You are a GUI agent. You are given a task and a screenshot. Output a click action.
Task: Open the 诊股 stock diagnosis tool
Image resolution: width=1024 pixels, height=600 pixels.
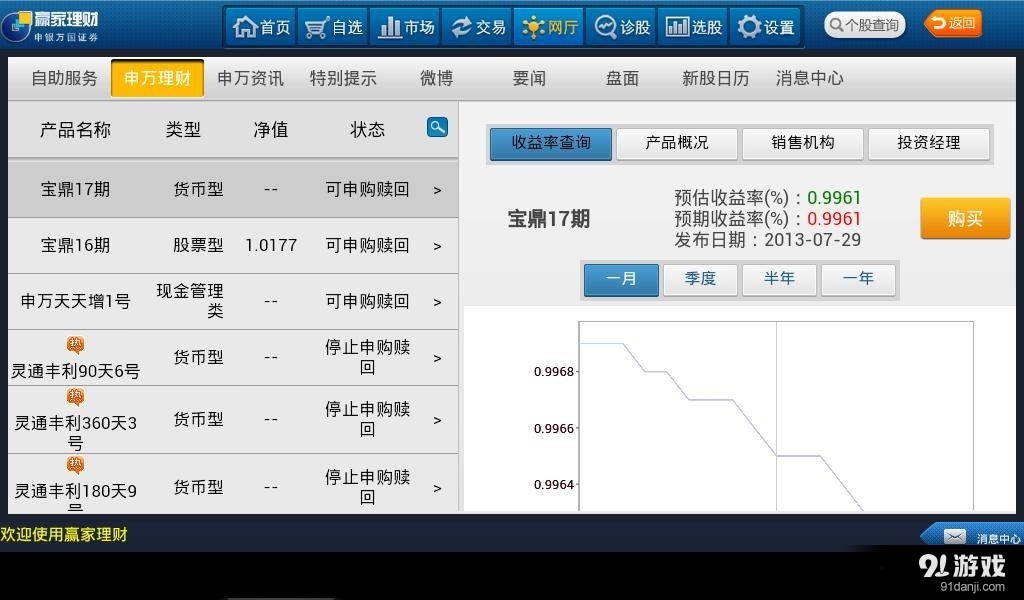621,27
